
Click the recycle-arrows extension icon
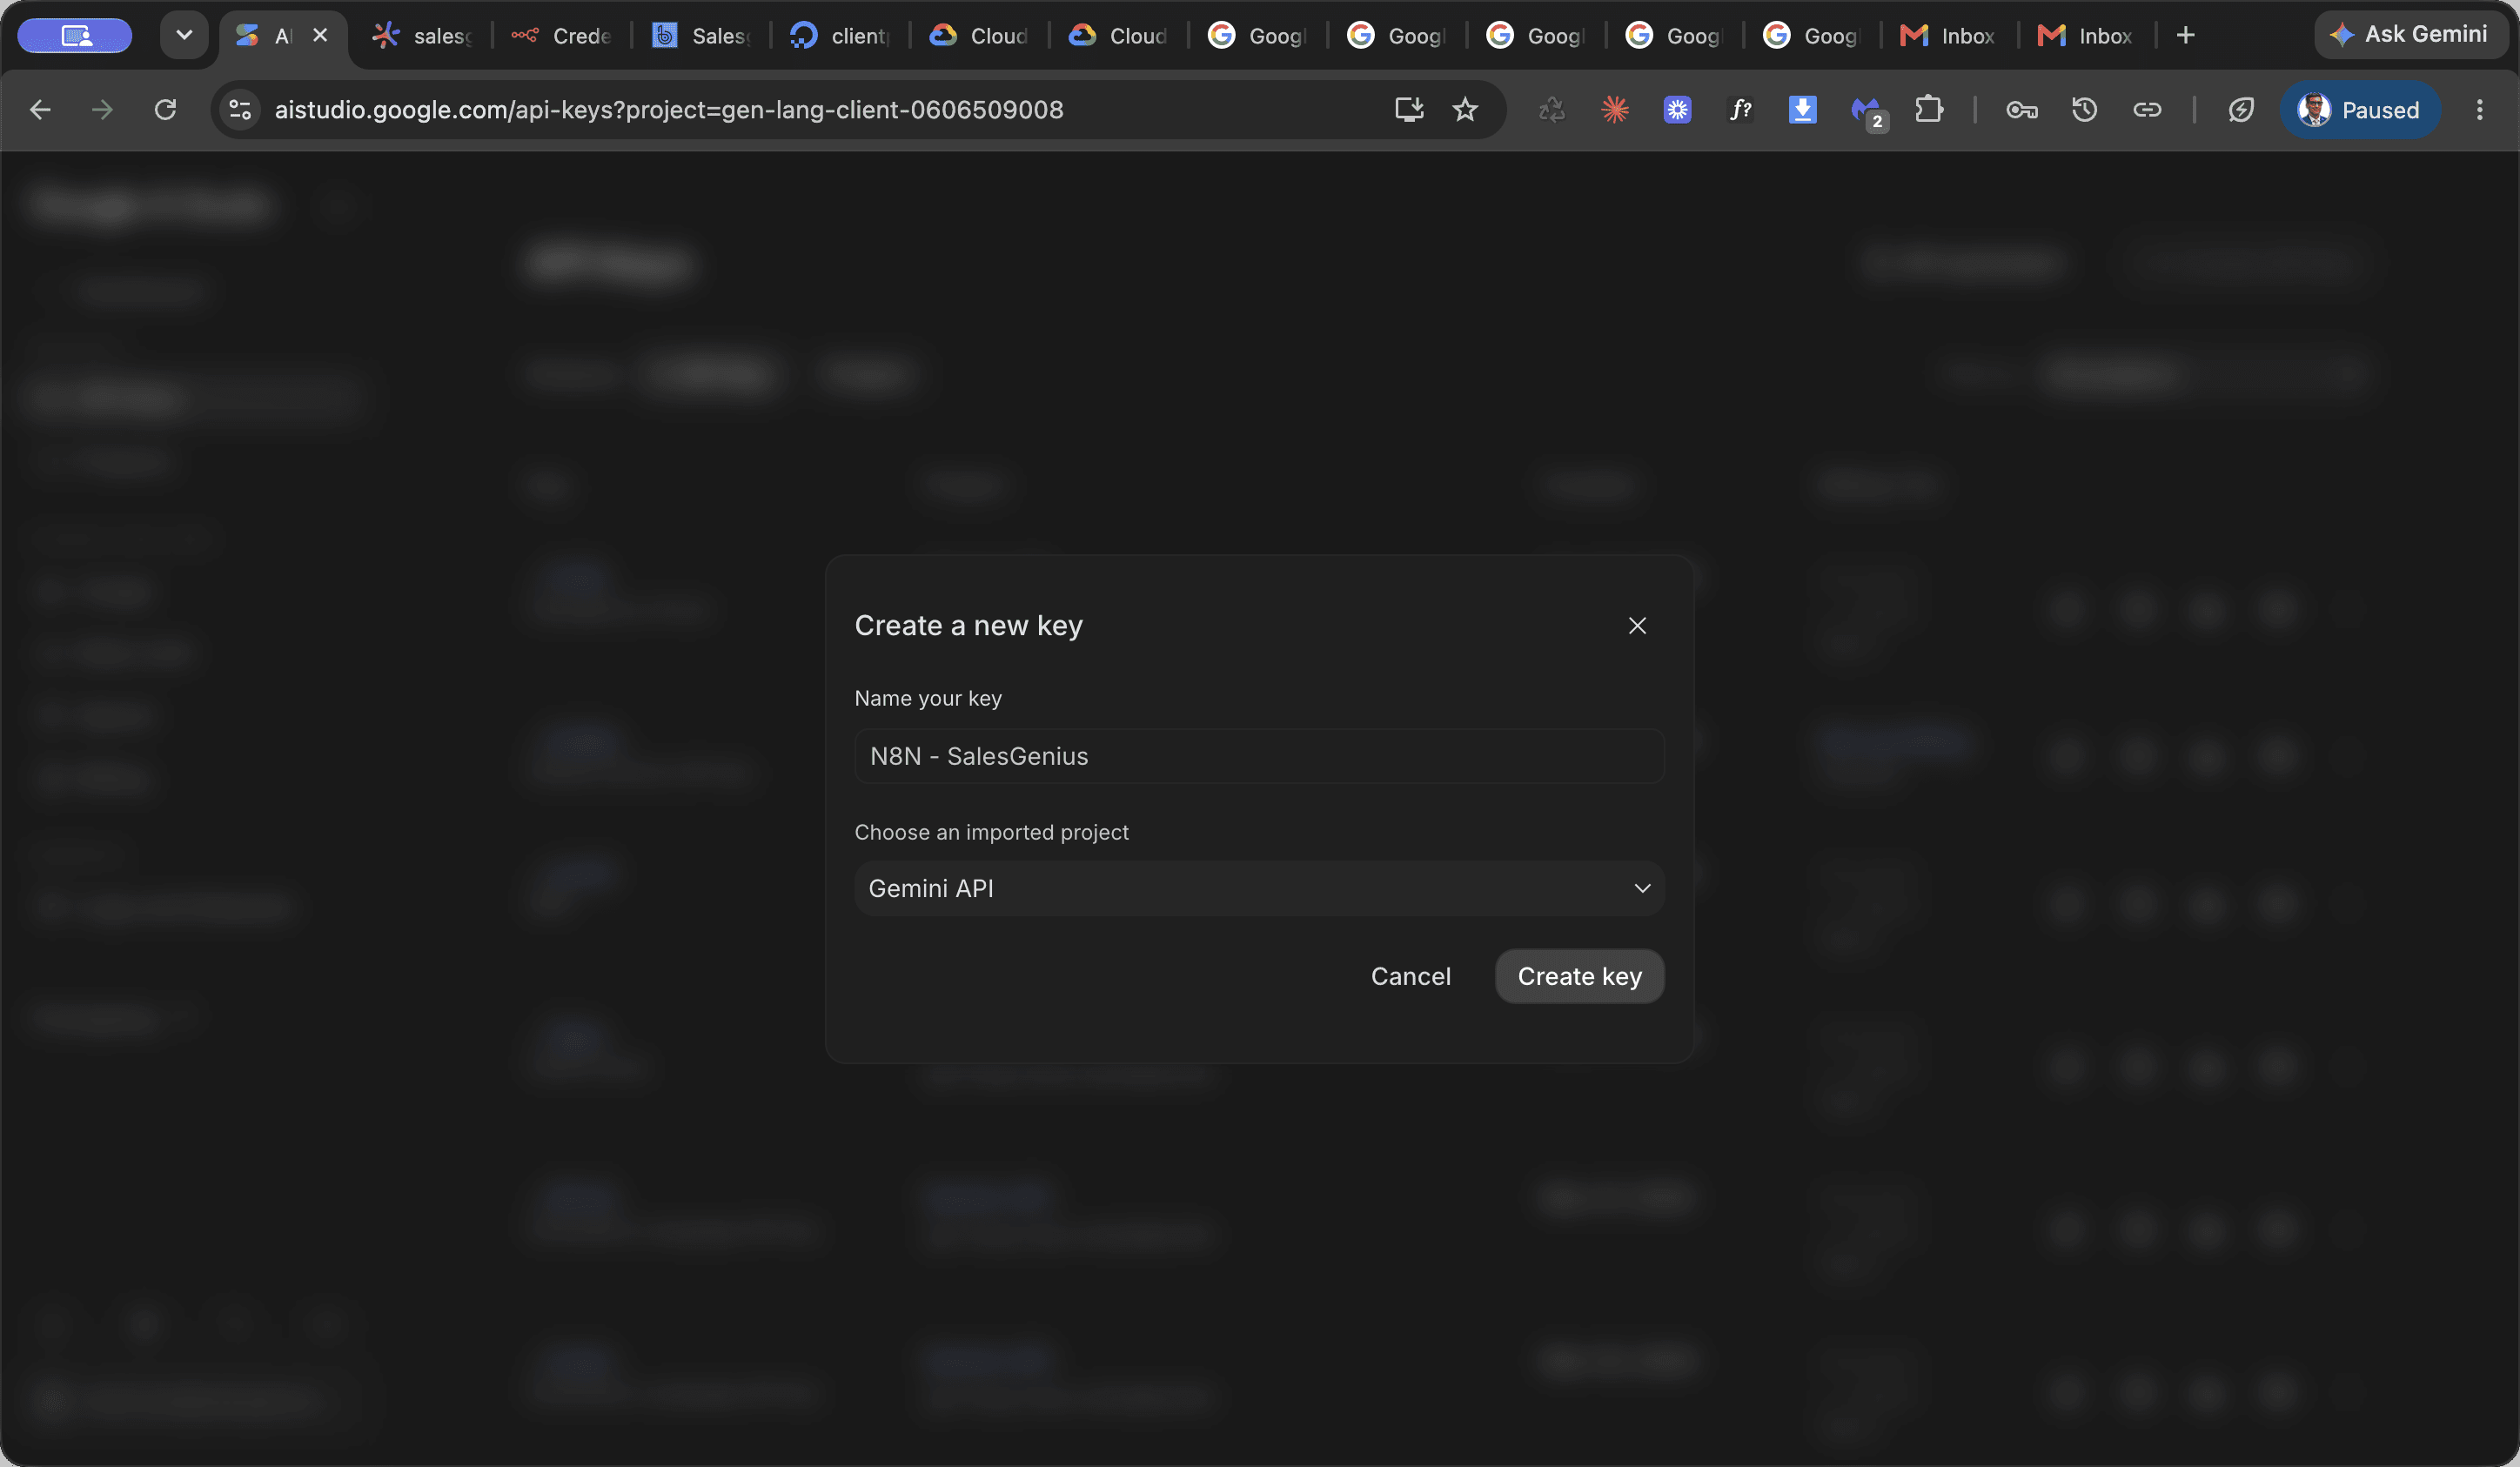pos(1552,110)
